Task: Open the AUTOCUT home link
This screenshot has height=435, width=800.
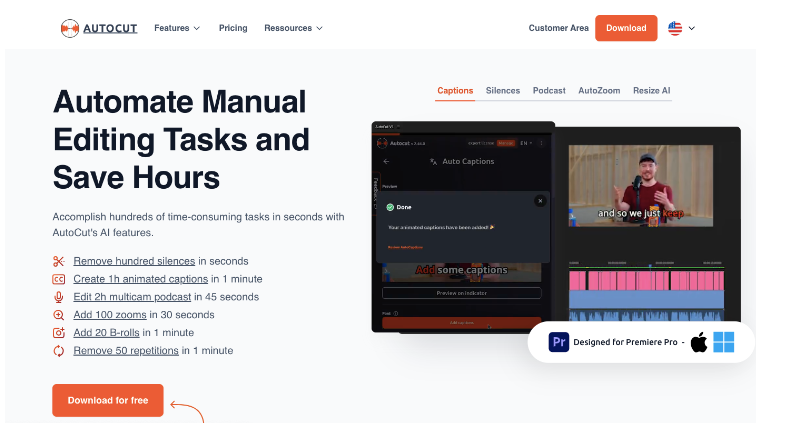Action: click(x=110, y=29)
